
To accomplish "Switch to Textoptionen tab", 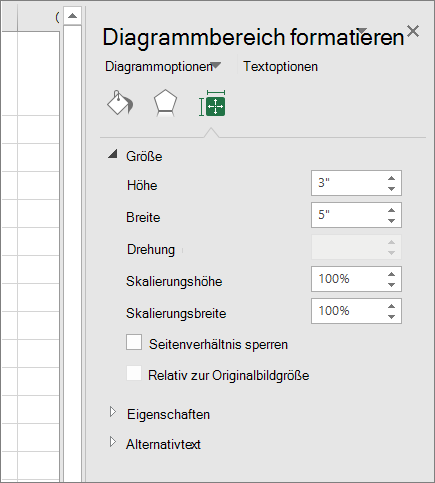I will (x=280, y=66).
